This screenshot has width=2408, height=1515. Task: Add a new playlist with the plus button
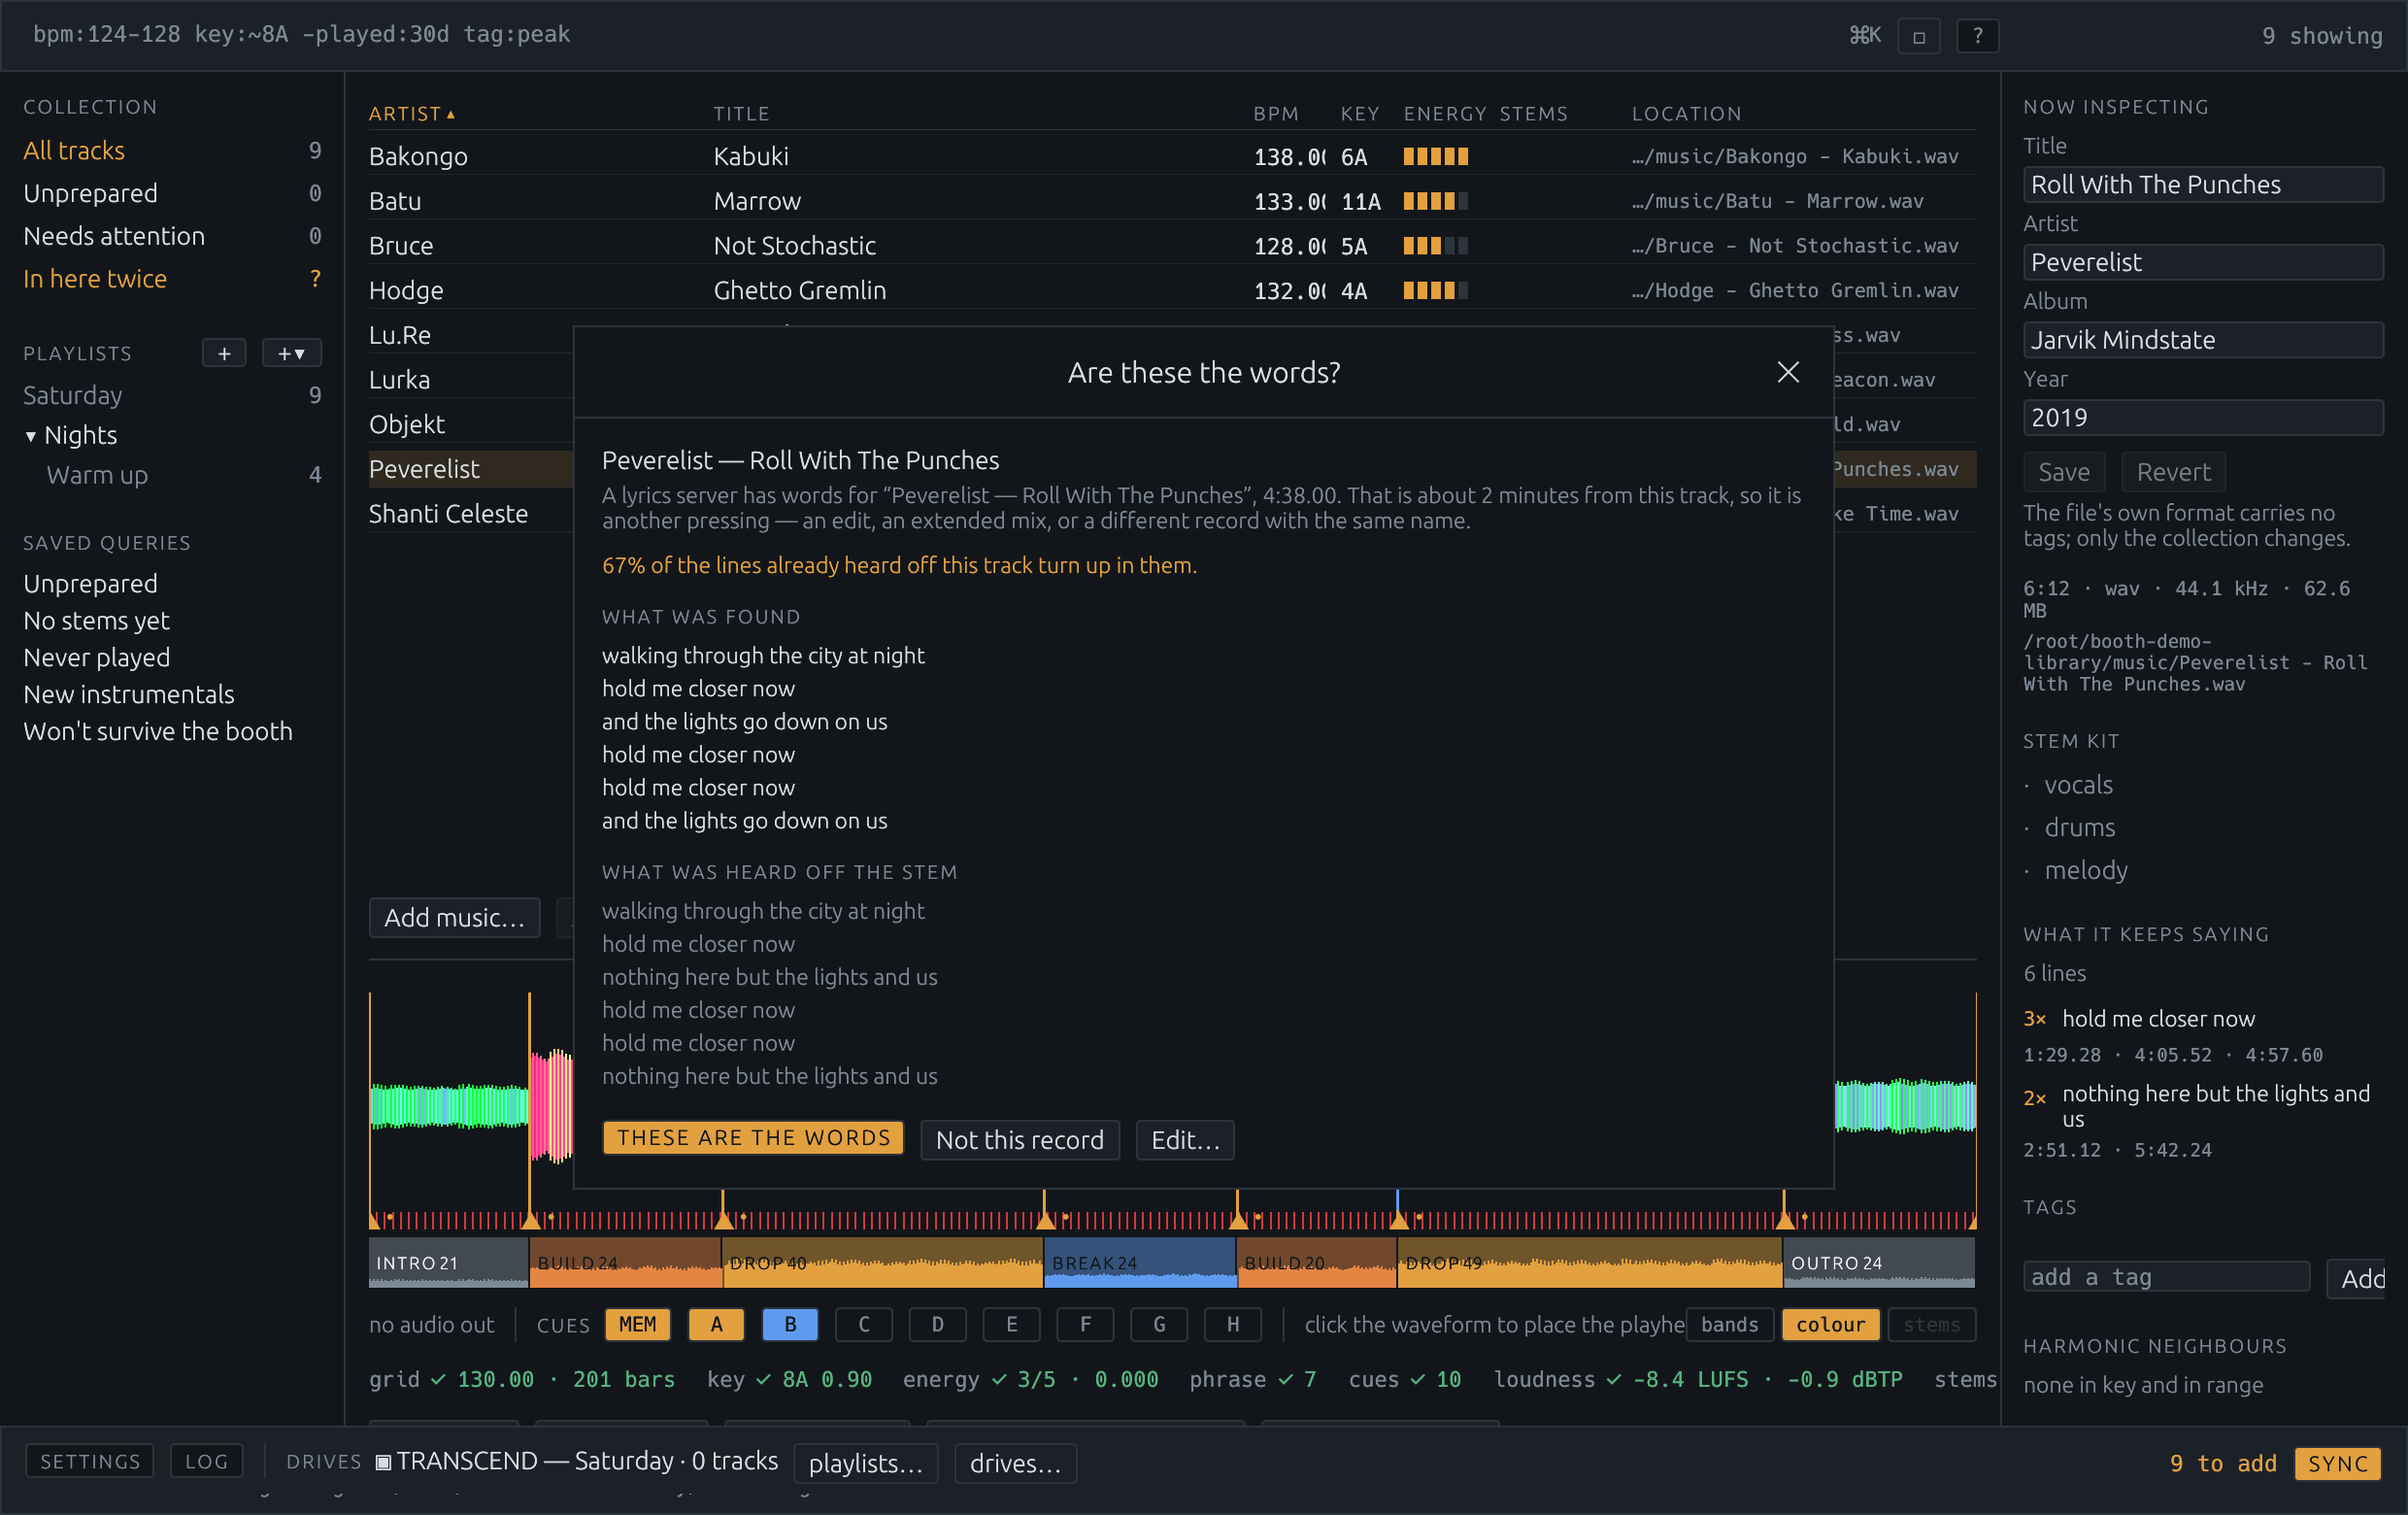point(224,353)
